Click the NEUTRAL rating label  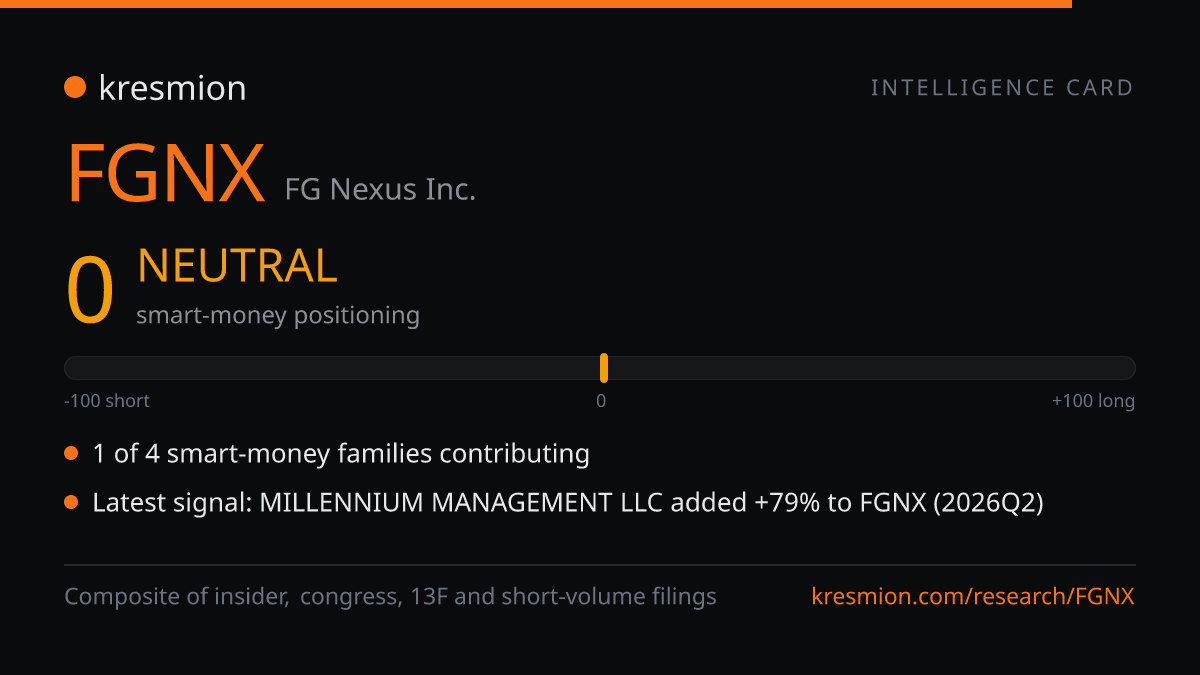click(237, 266)
